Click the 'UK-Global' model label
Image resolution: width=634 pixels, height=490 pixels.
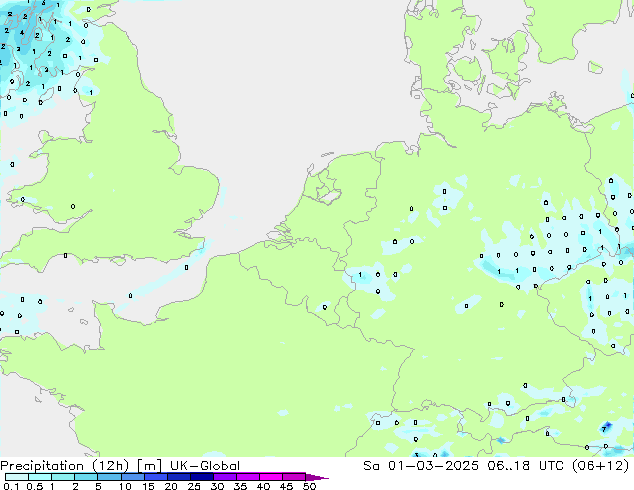click(x=205, y=465)
